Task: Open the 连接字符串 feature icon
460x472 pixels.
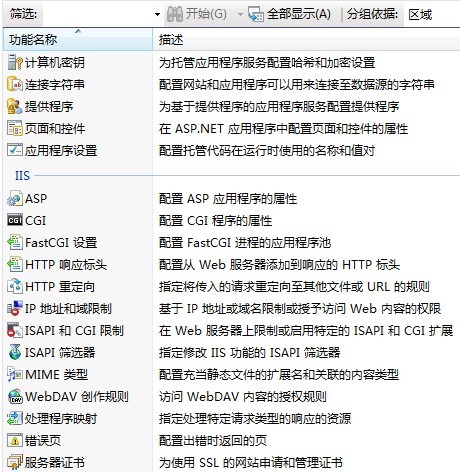Action: coord(15,85)
